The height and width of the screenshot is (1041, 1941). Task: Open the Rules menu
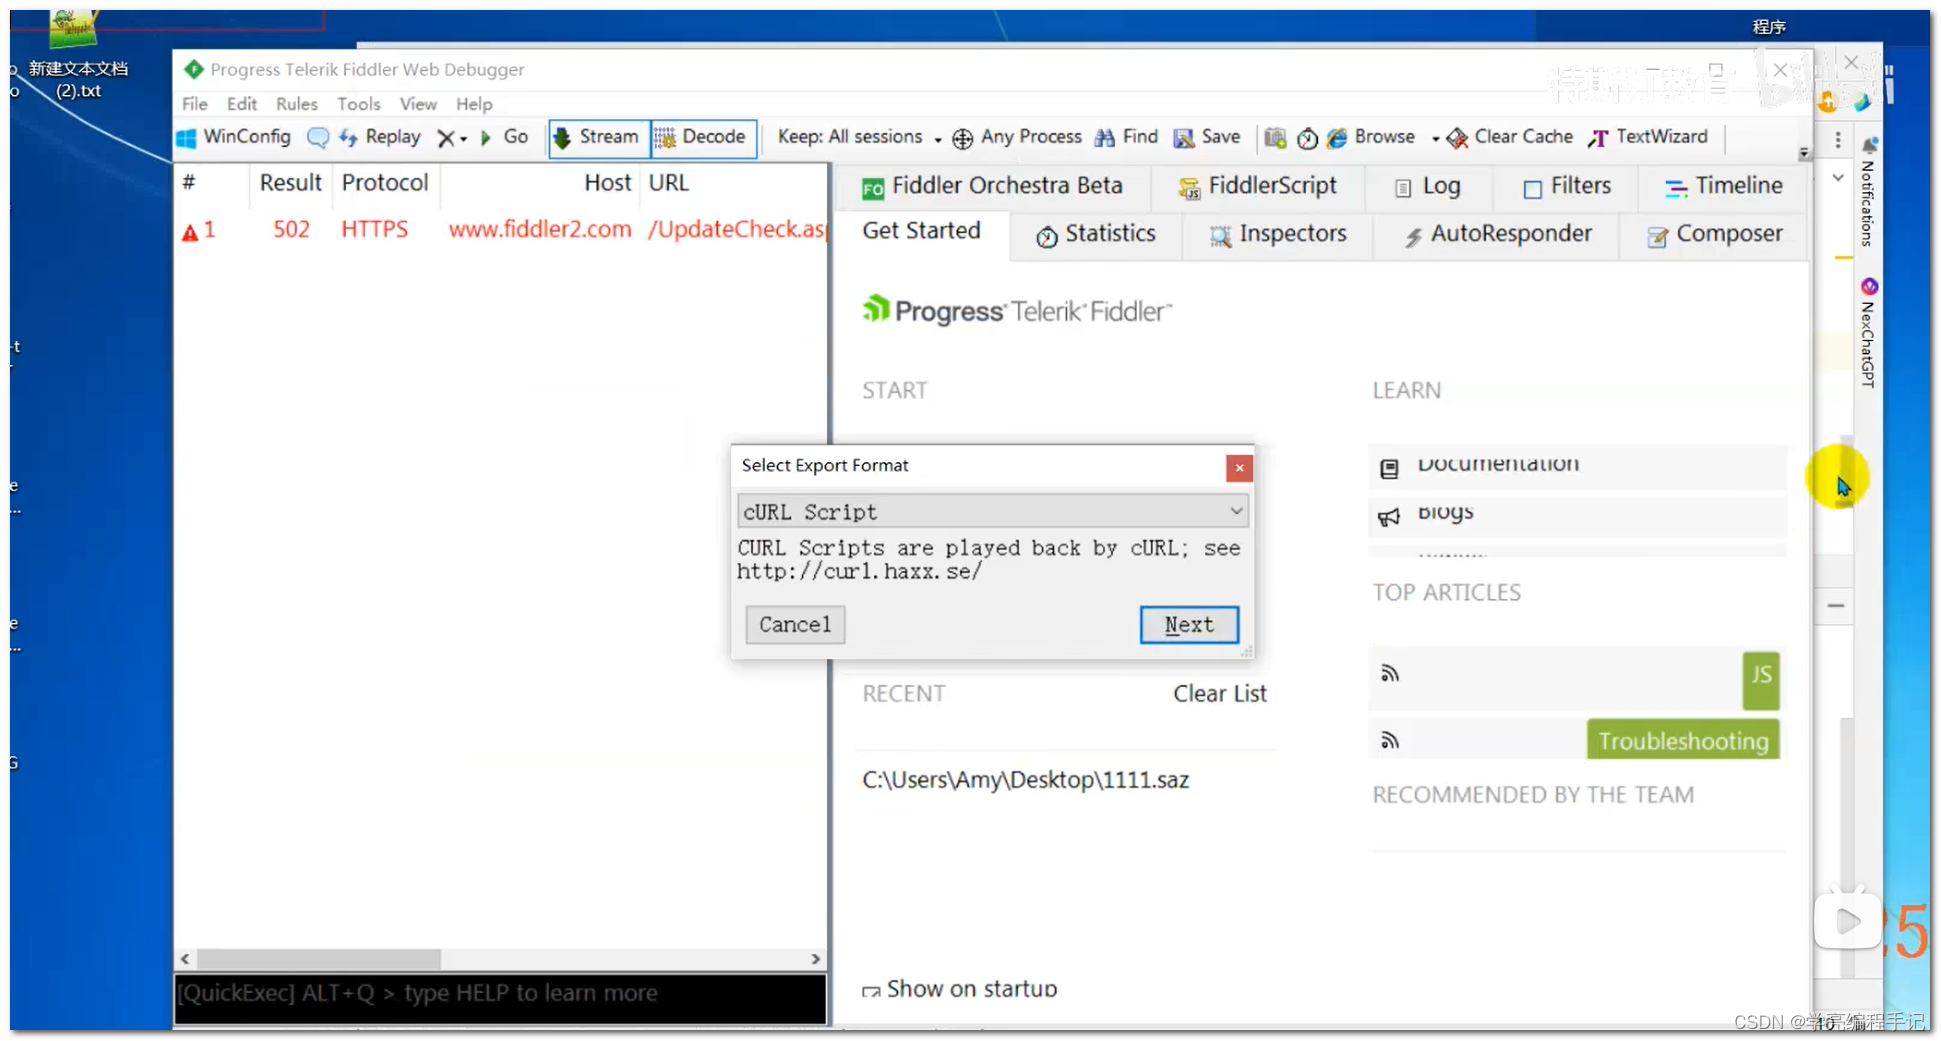click(297, 104)
